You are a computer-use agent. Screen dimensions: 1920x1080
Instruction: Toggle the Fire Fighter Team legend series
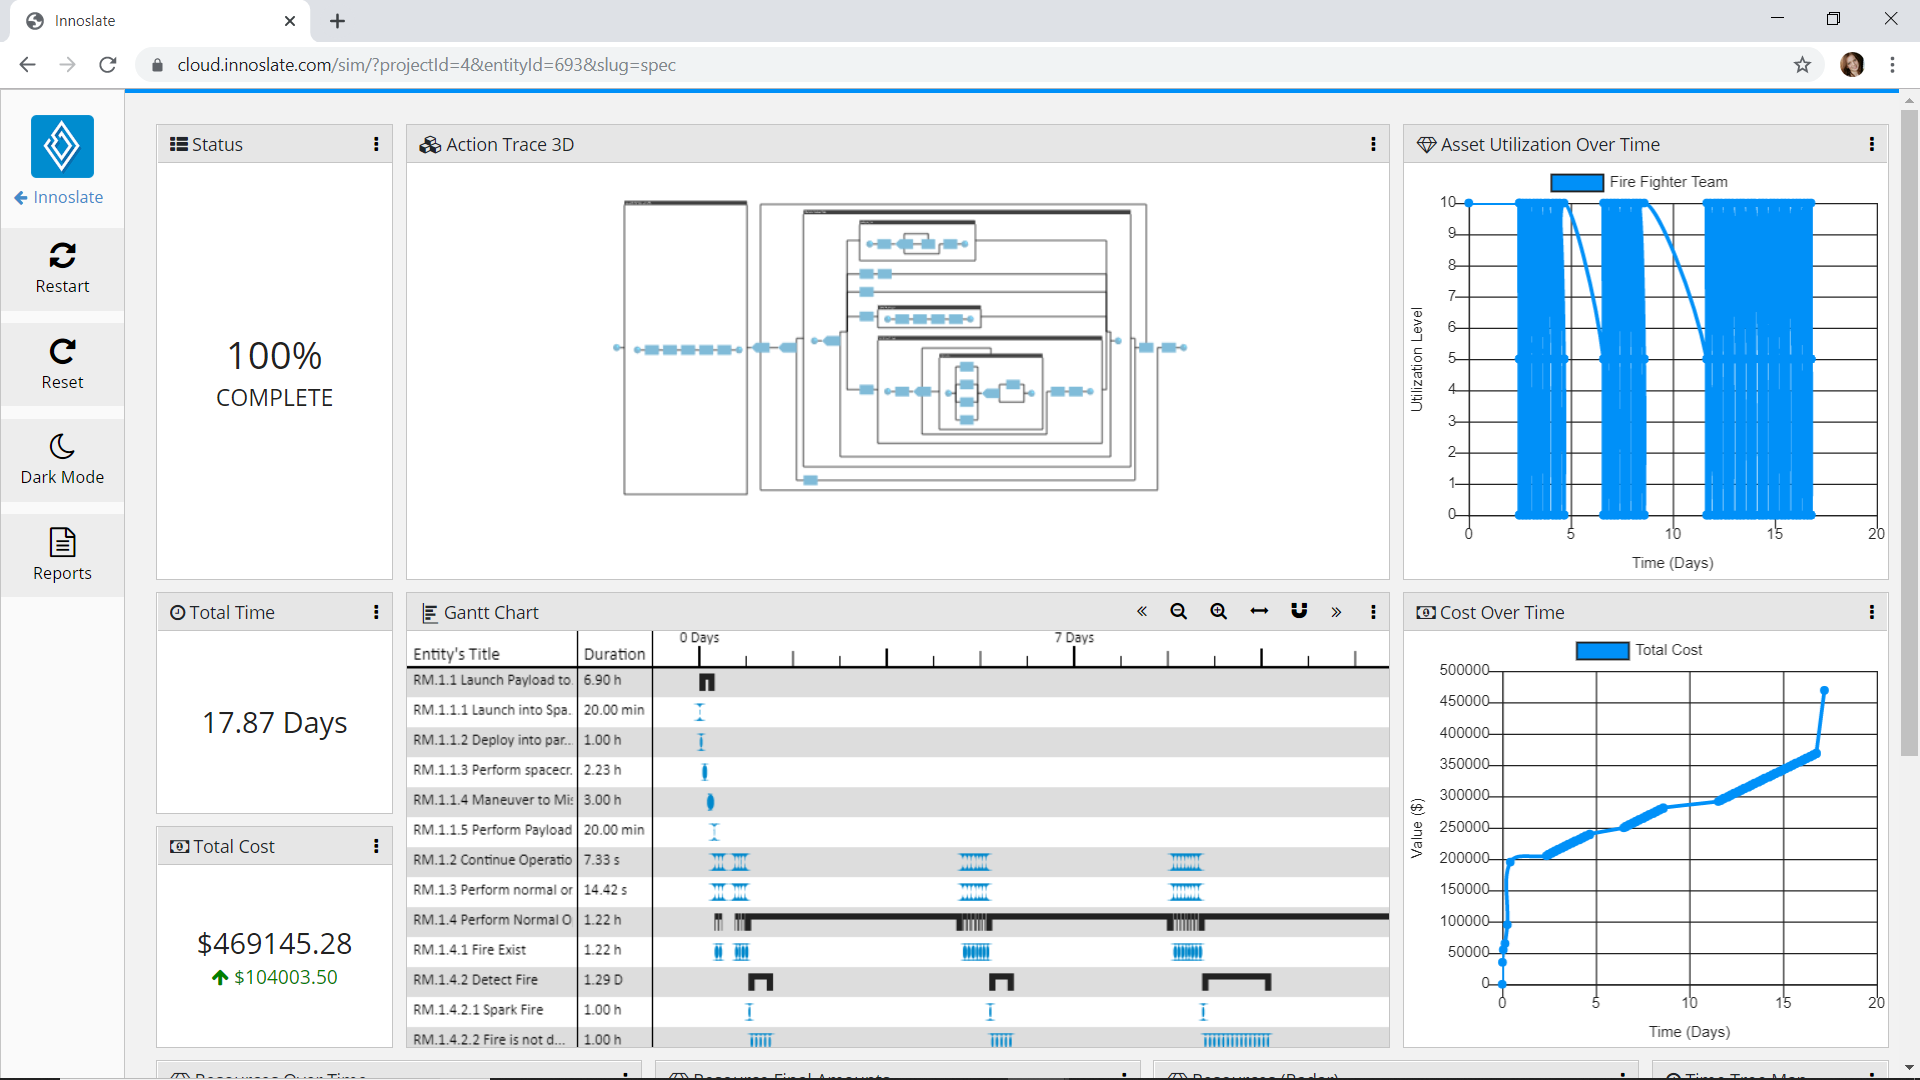click(1577, 183)
